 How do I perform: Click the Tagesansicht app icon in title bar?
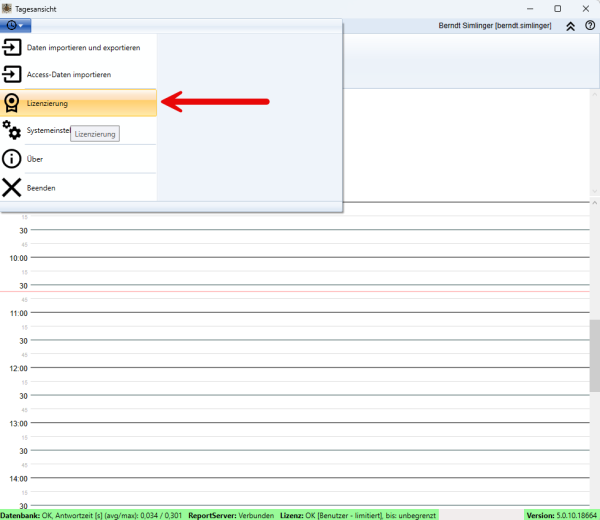point(7,7)
